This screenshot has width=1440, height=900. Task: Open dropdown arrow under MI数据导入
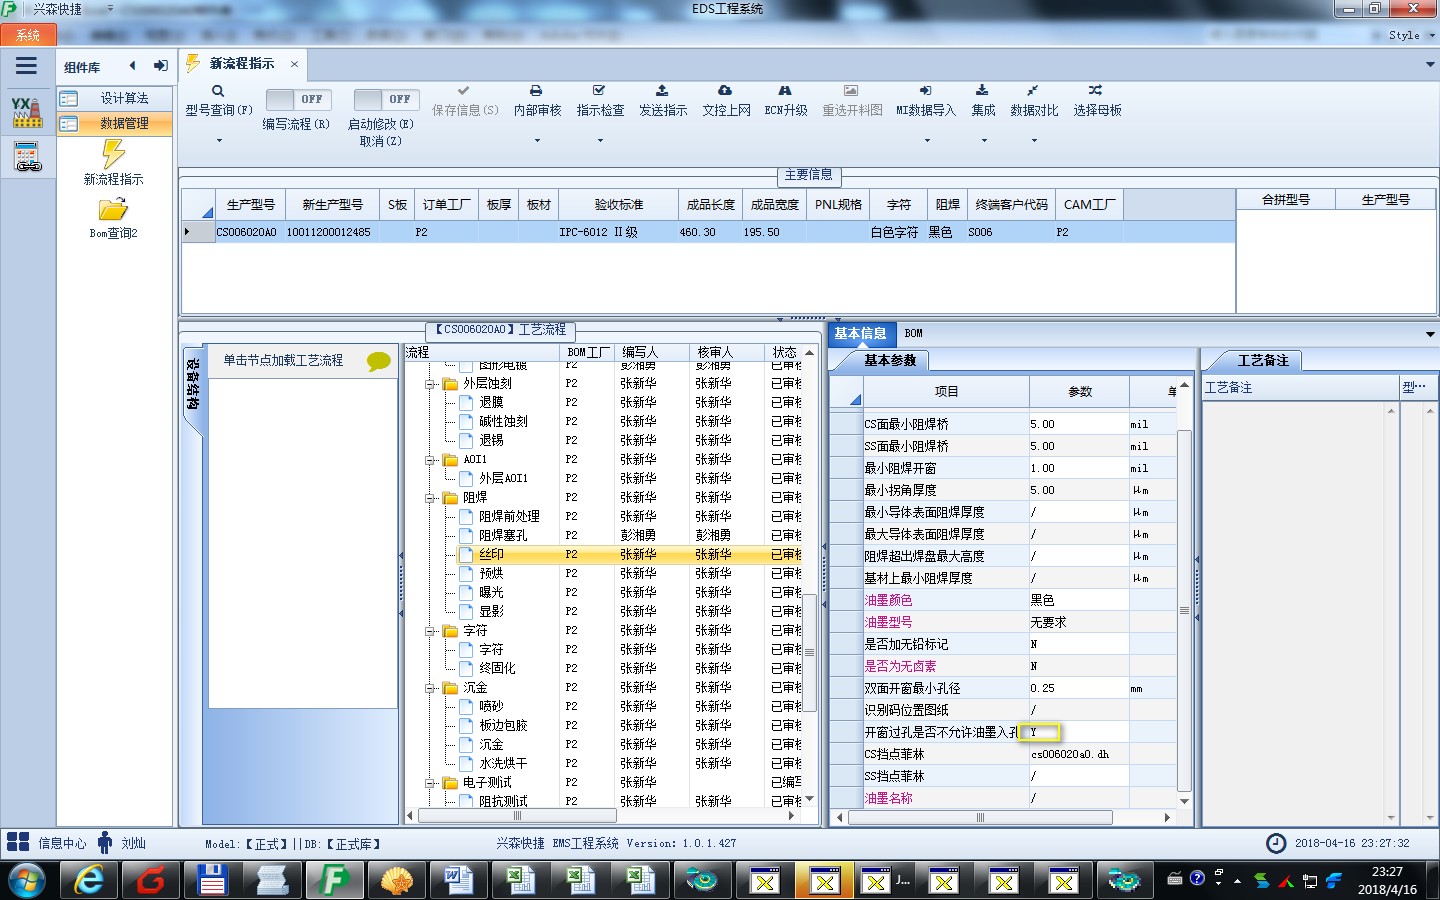click(x=926, y=141)
